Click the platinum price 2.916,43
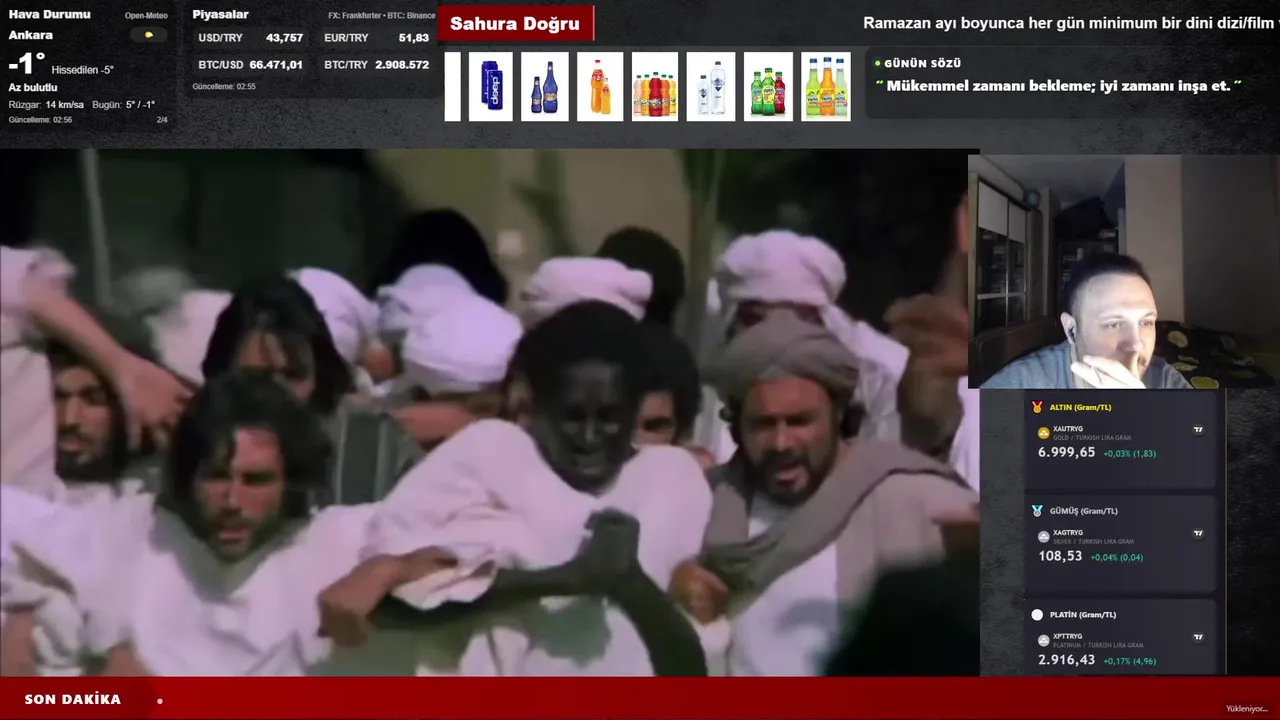 click(1067, 660)
